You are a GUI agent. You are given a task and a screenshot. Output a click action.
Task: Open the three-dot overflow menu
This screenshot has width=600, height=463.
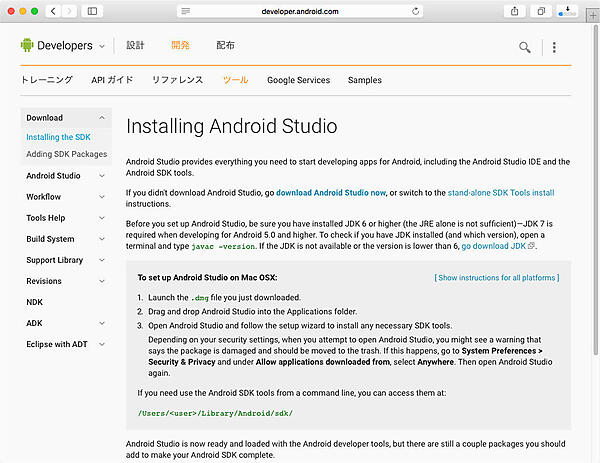554,47
